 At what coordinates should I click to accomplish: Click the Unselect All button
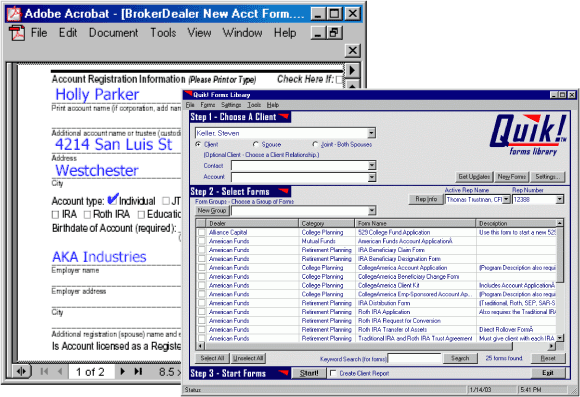point(248,358)
